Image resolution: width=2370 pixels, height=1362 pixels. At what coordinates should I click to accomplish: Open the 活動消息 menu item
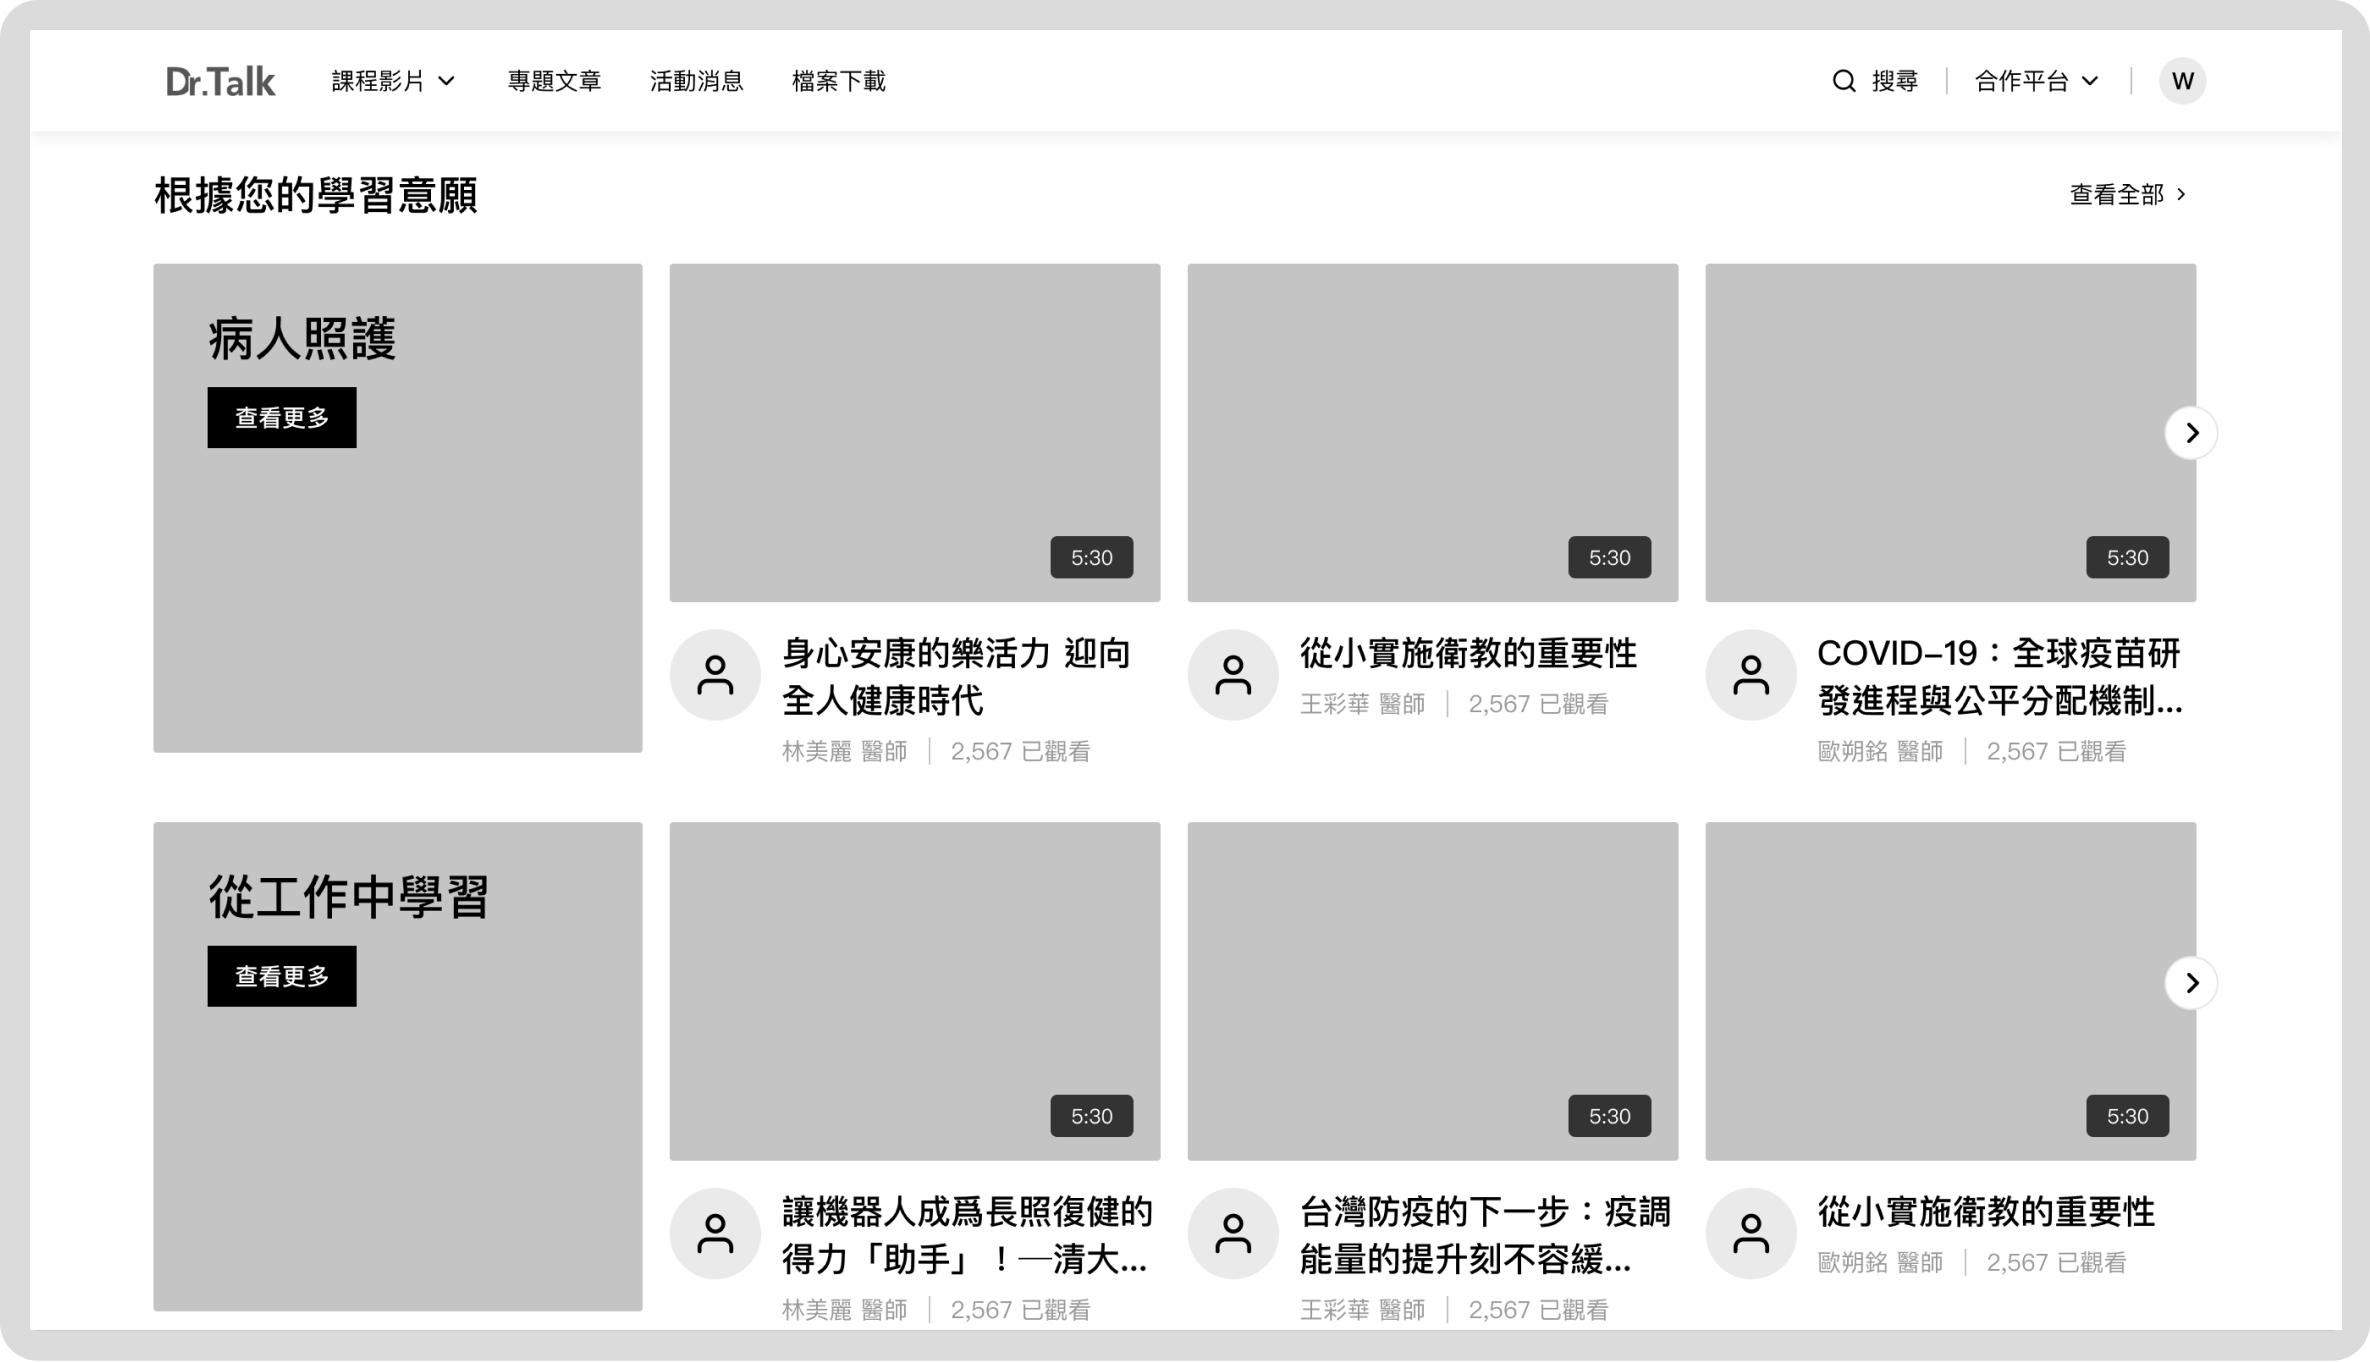click(x=696, y=81)
